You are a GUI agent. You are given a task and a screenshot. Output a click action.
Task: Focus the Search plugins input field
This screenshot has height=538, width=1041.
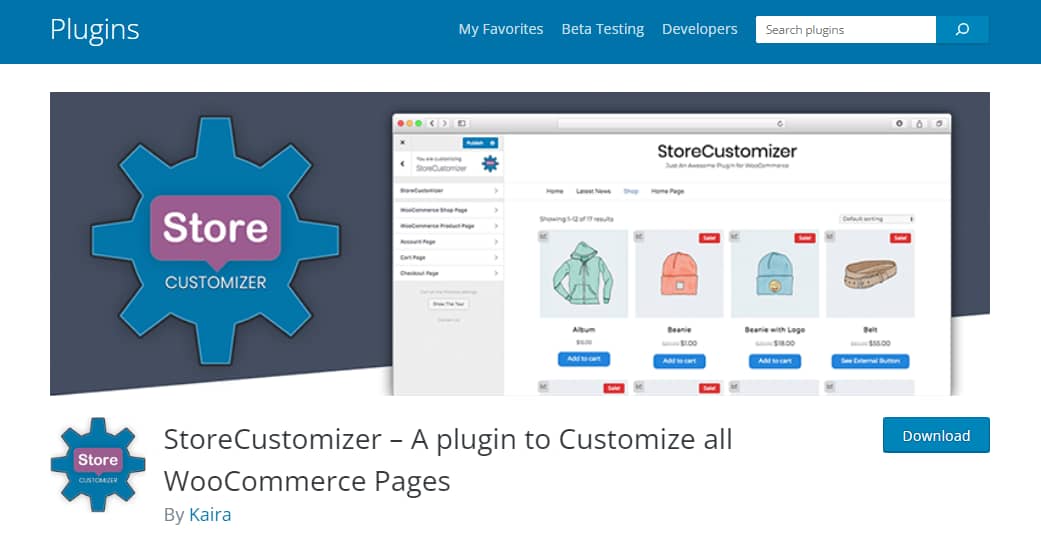[x=846, y=29]
